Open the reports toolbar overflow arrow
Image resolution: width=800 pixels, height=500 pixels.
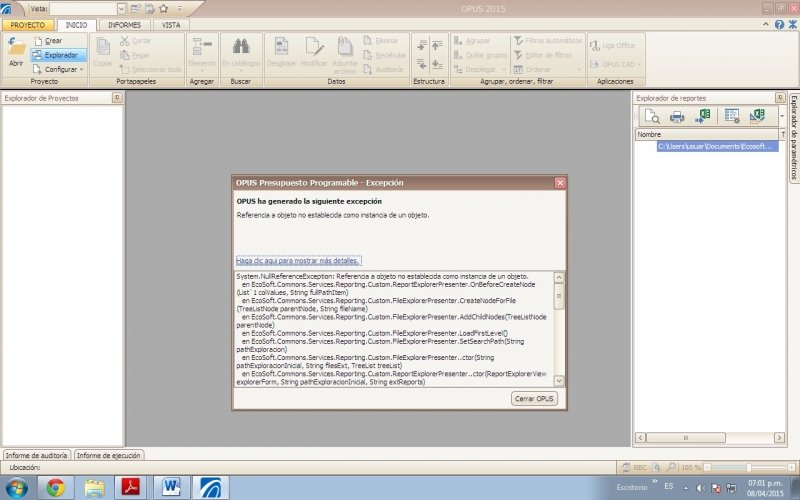tap(780, 118)
